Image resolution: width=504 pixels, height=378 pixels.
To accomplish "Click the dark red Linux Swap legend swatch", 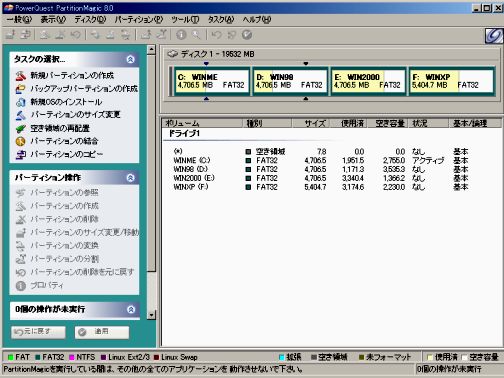I will click(156, 357).
